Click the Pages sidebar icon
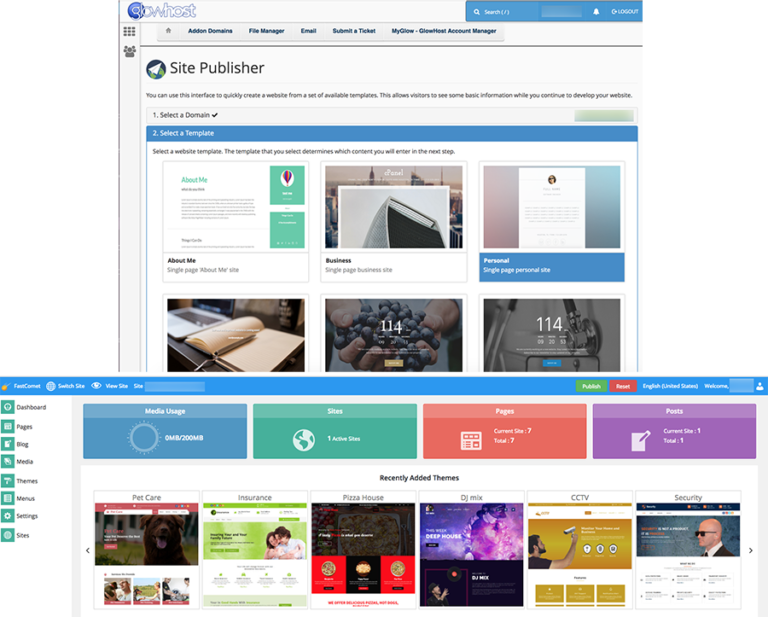The width and height of the screenshot is (768, 617). (8, 427)
